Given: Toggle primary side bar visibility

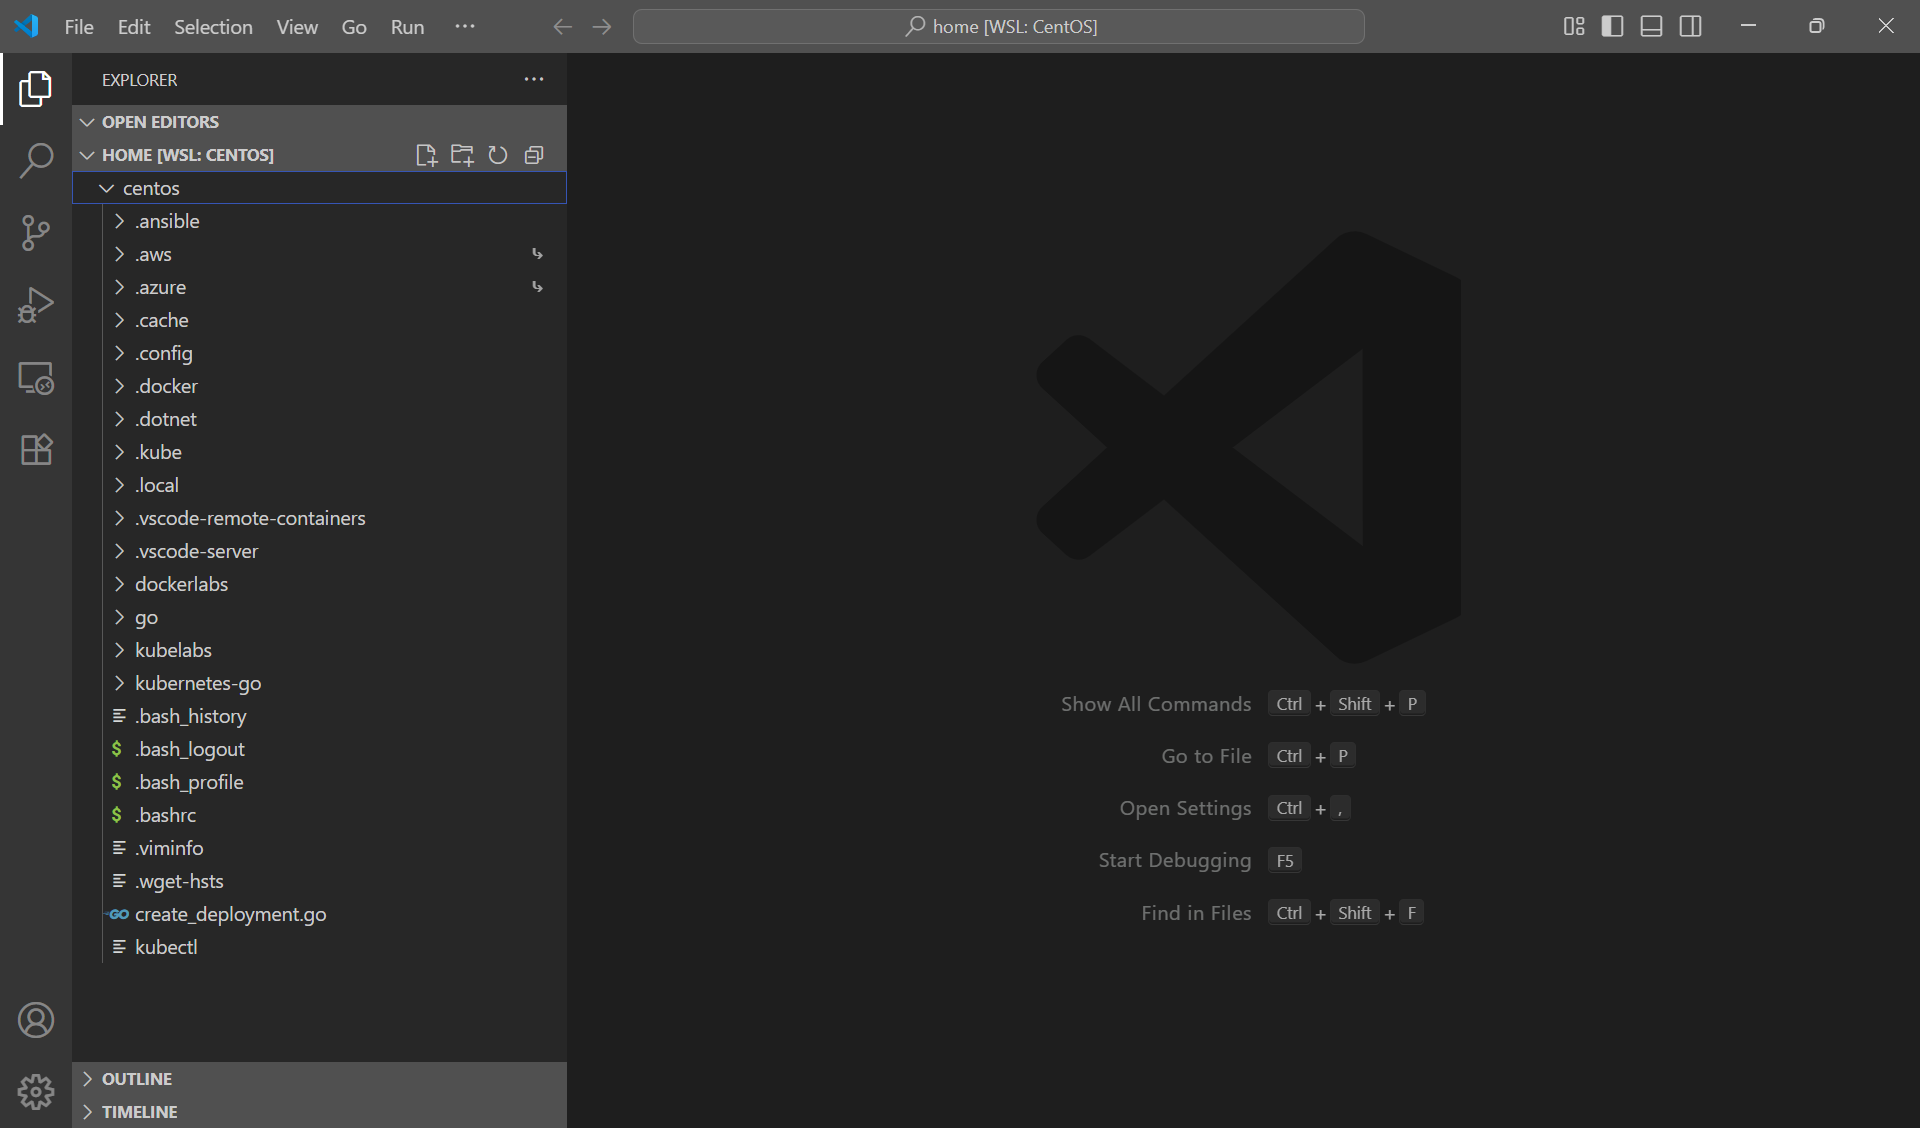Looking at the screenshot, I should pyautogui.click(x=1612, y=26).
